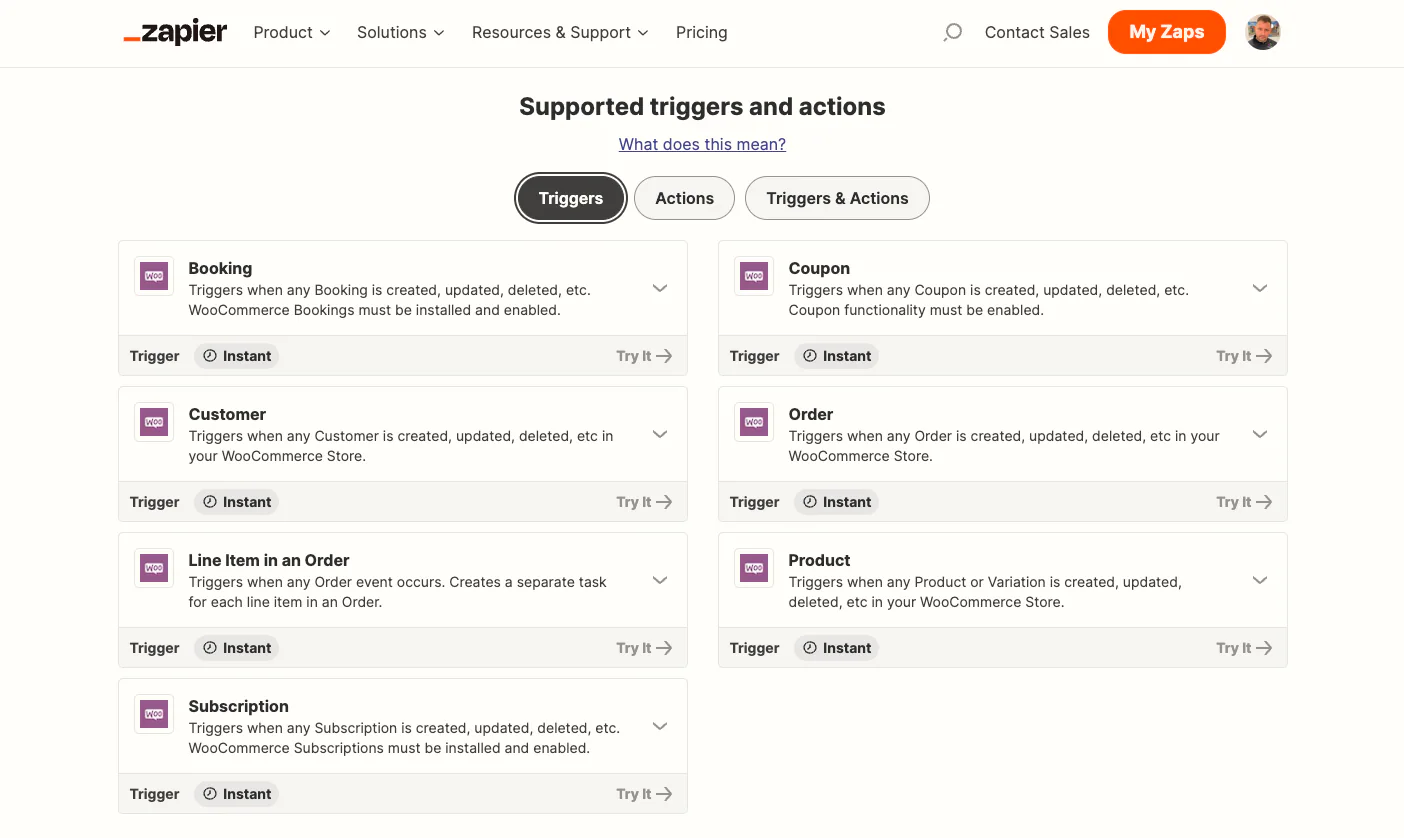Try the Line Item in an Order trigger
The width and height of the screenshot is (1404, 838).
[x=644, y=648]
